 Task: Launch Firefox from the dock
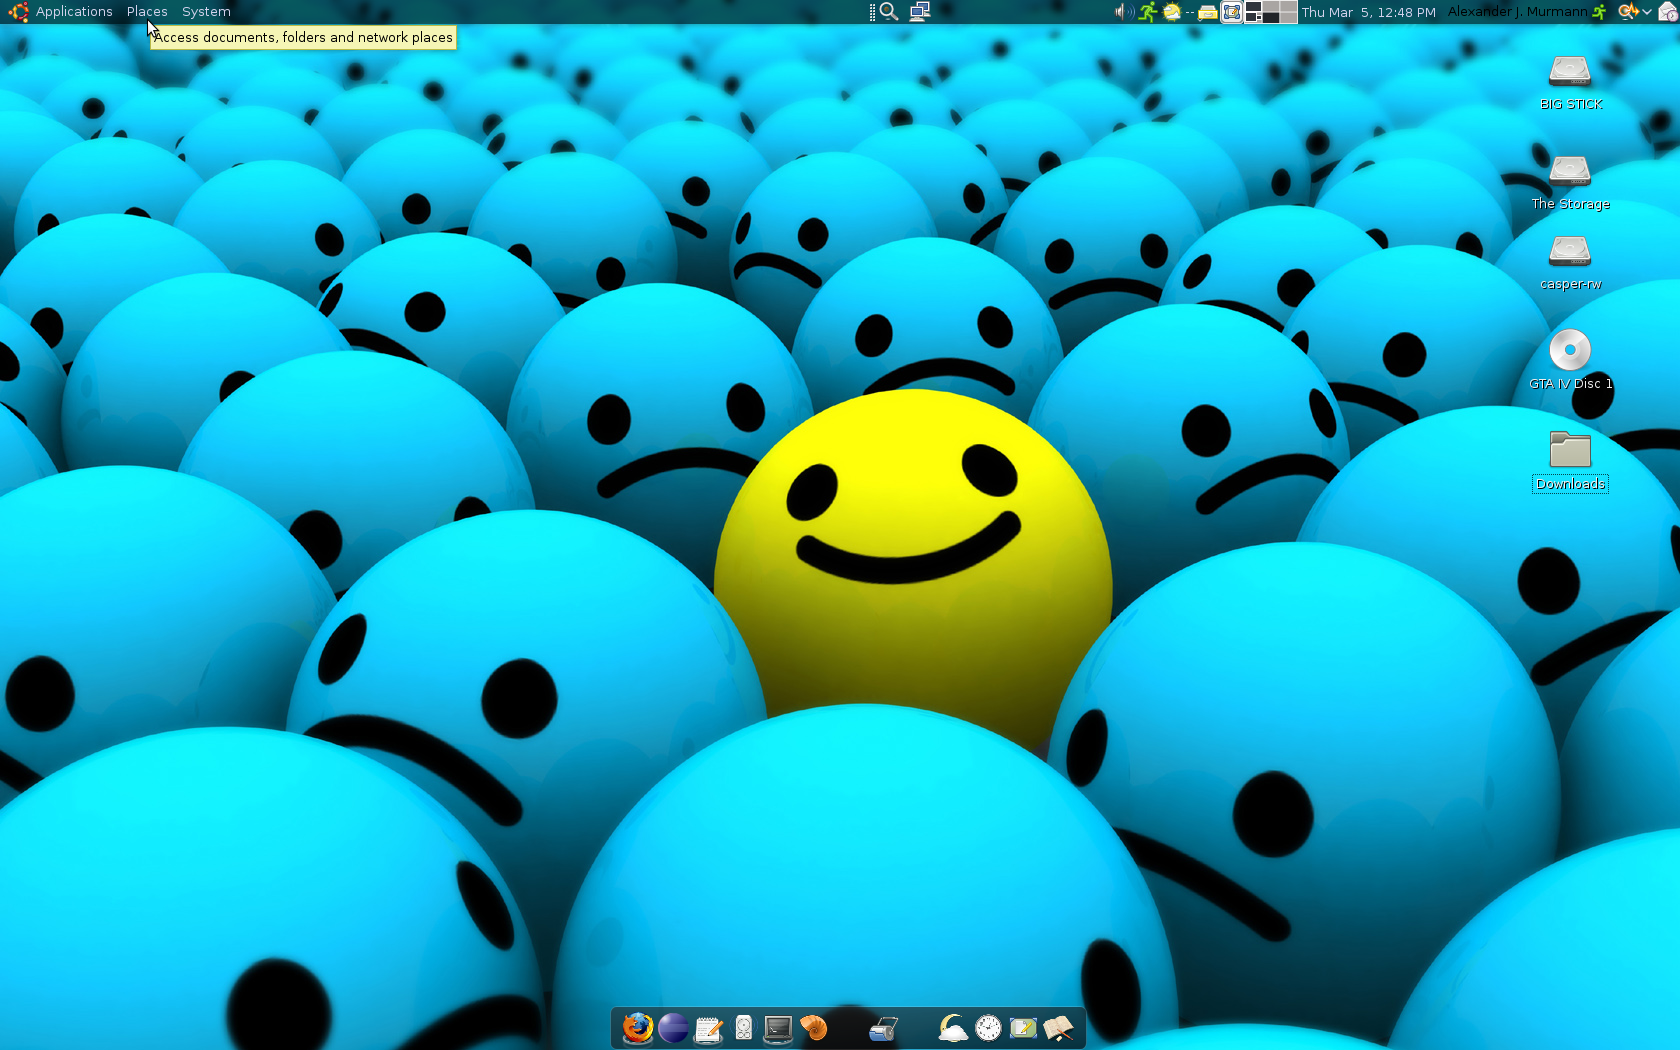coord(637,1028)
